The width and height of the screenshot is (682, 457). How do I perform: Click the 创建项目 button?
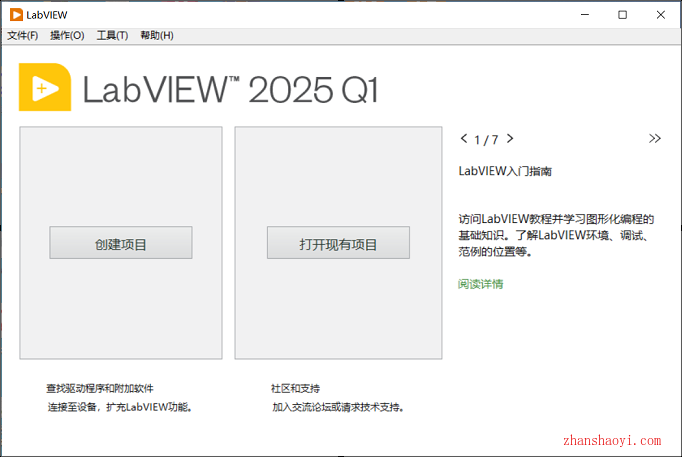point(121,243)
